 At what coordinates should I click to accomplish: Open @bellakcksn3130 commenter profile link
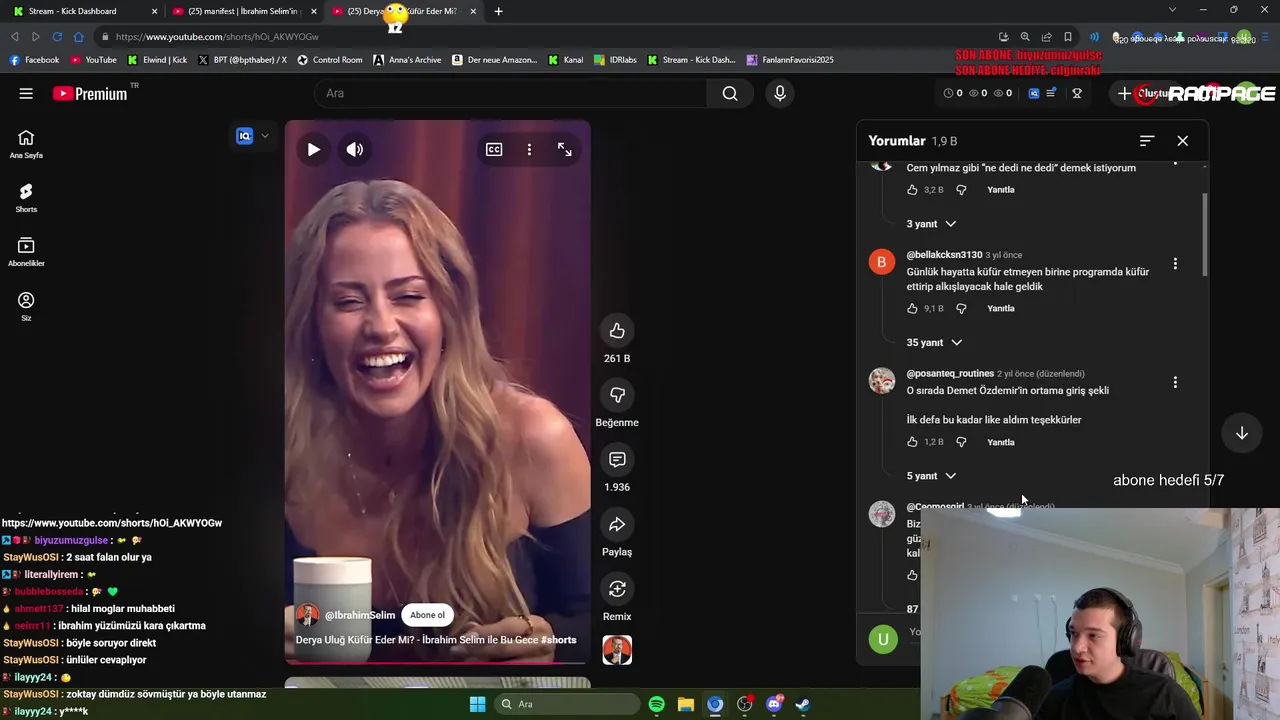[x=944, y=255]
